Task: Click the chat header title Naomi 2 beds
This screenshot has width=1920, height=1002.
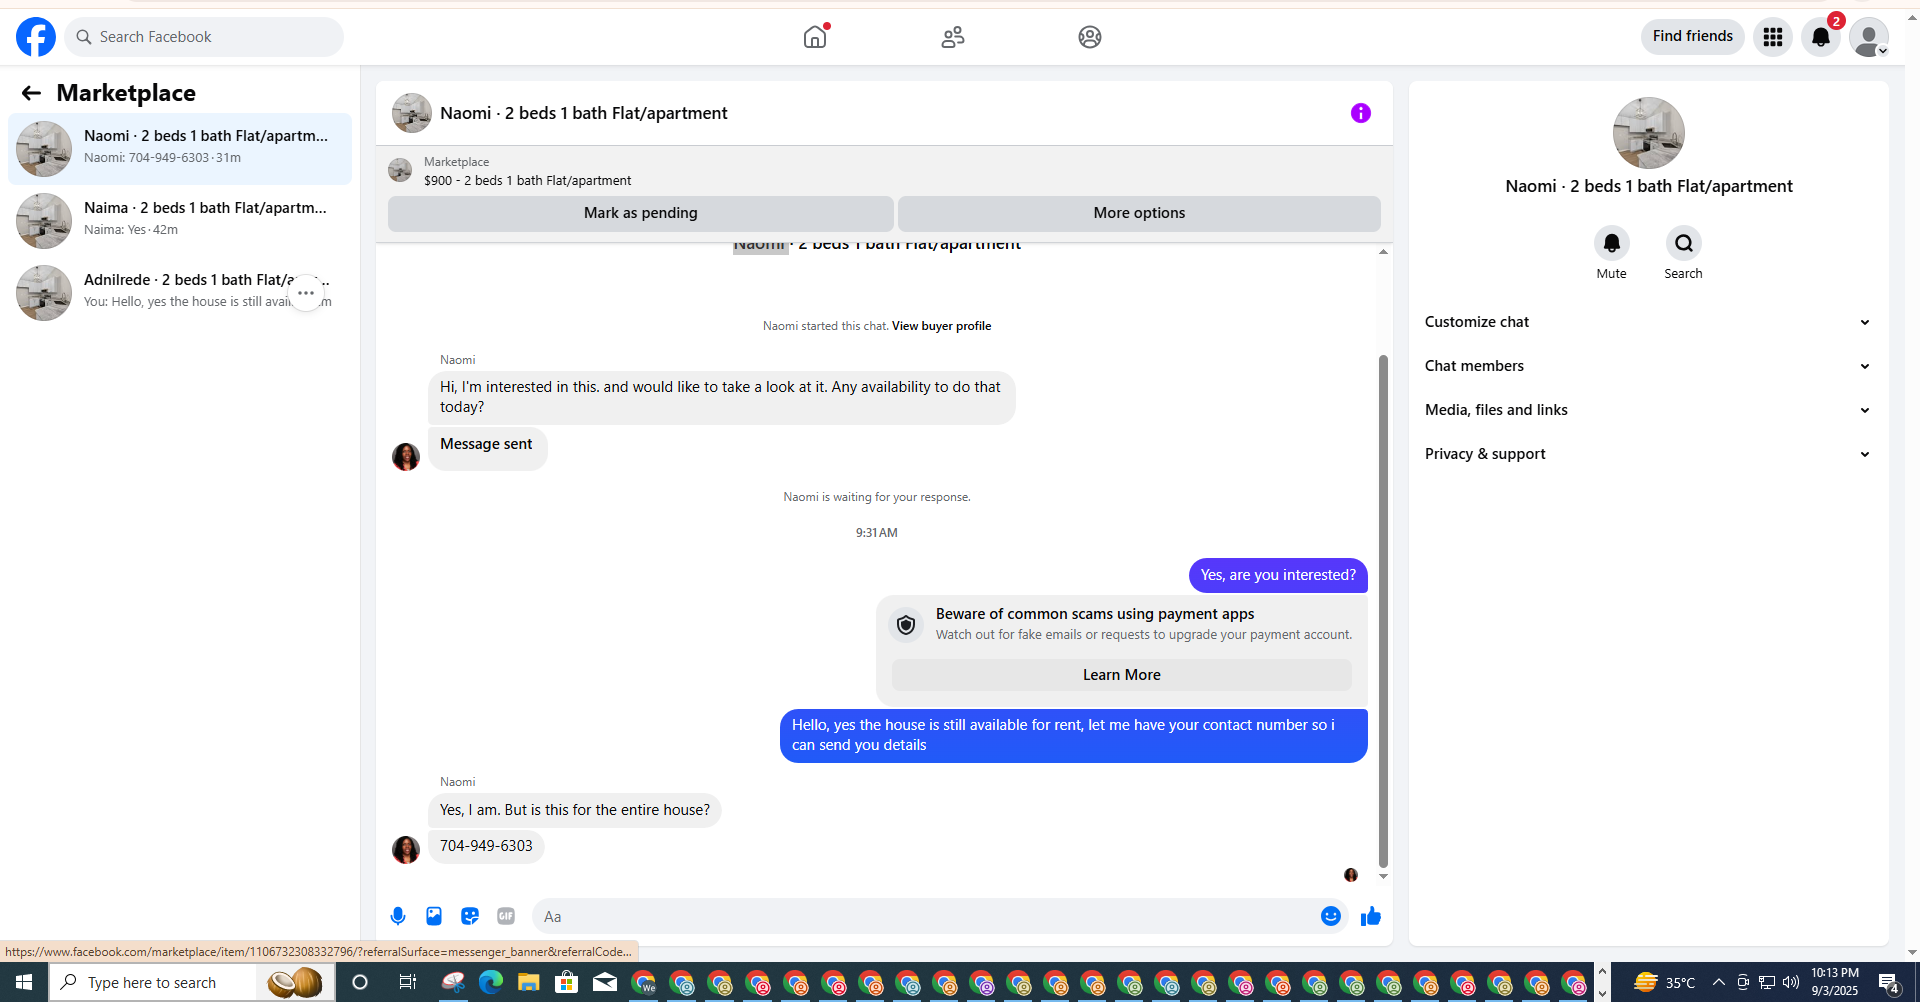Action: coord(584,113)
